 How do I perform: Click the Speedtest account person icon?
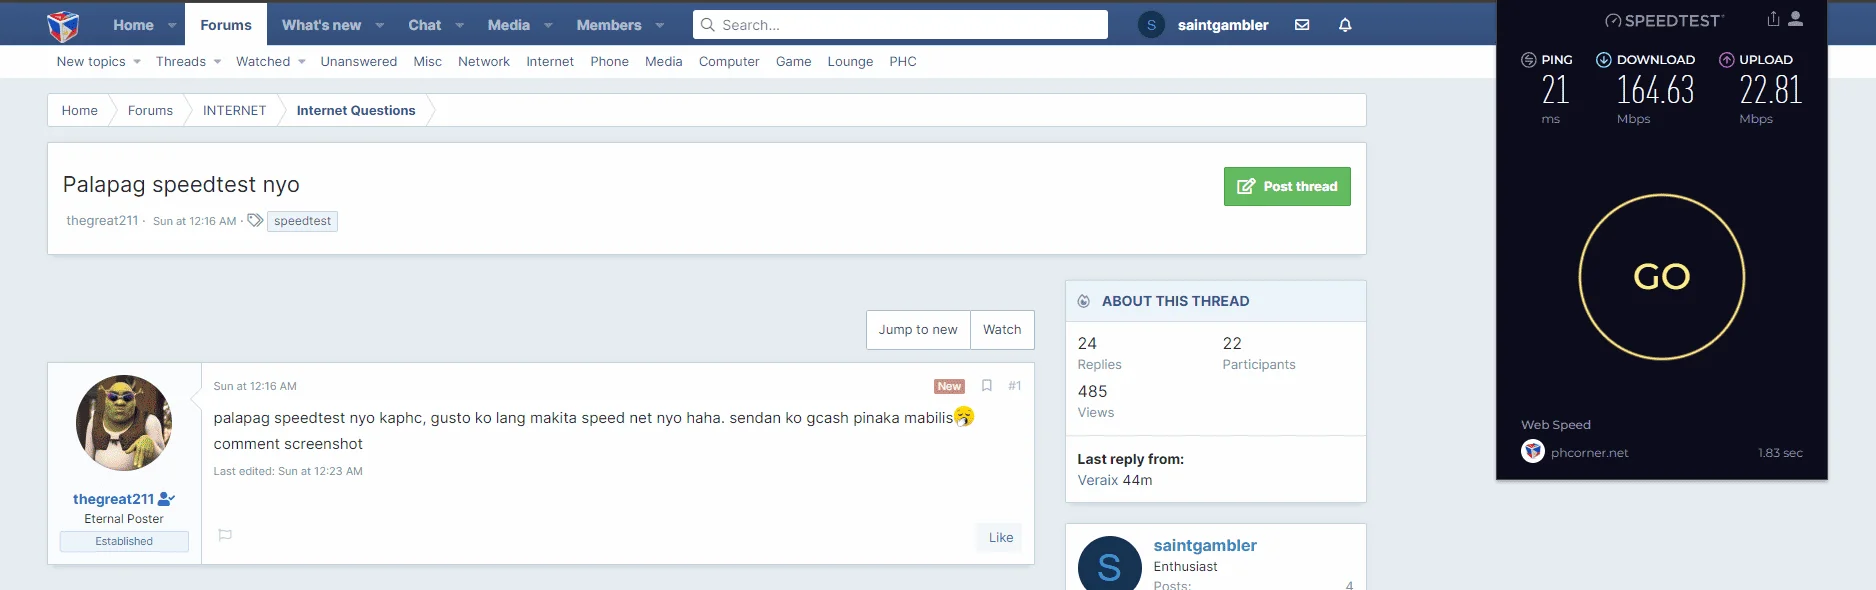1796,19
